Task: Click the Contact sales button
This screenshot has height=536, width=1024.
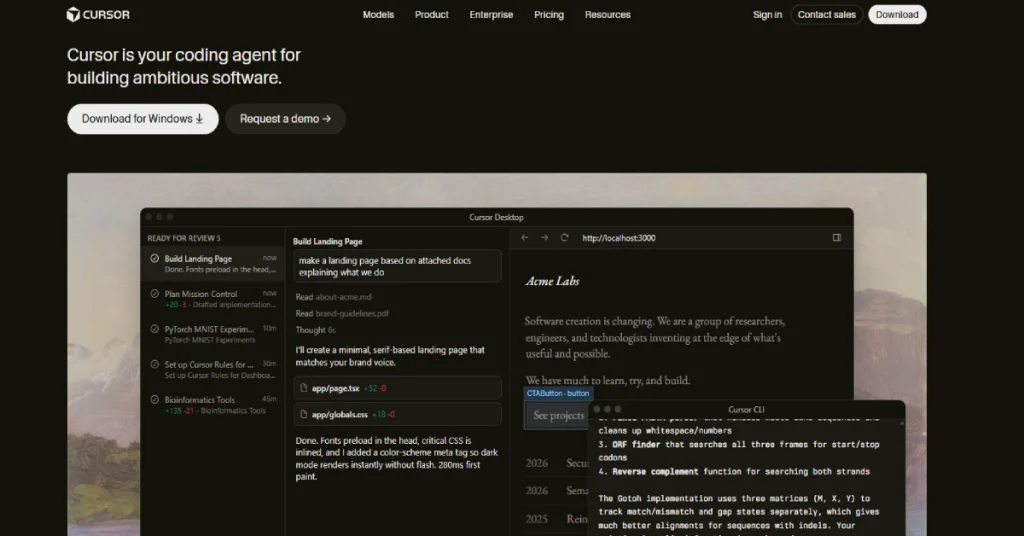Action: 826,14
